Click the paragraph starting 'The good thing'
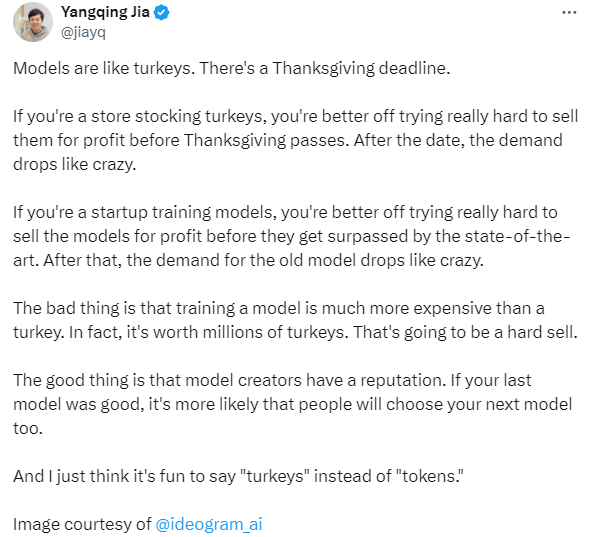590x537 pixels. 292,404
